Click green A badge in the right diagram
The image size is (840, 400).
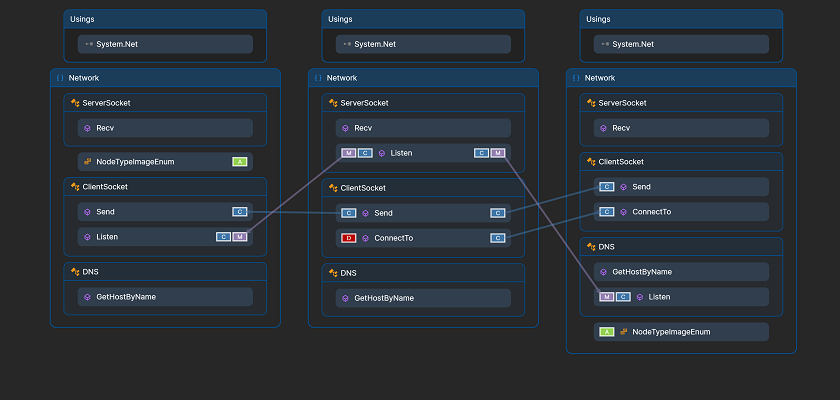(x=607, y=331)
